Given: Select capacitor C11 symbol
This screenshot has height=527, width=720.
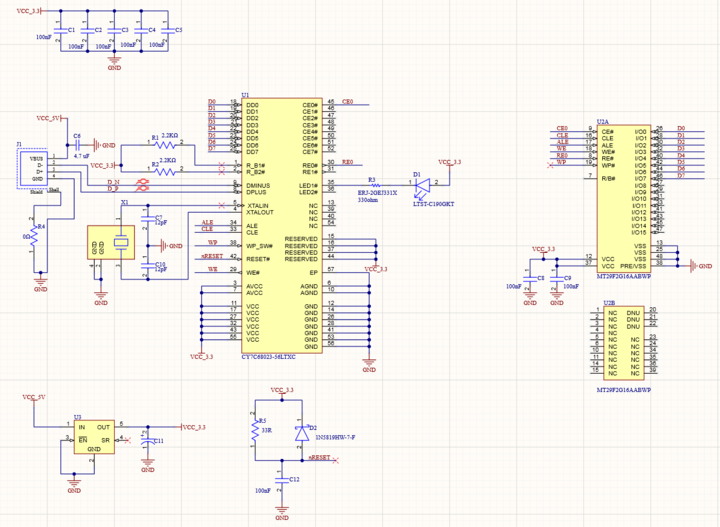Looking at the screenshot, I should (147, 441).
